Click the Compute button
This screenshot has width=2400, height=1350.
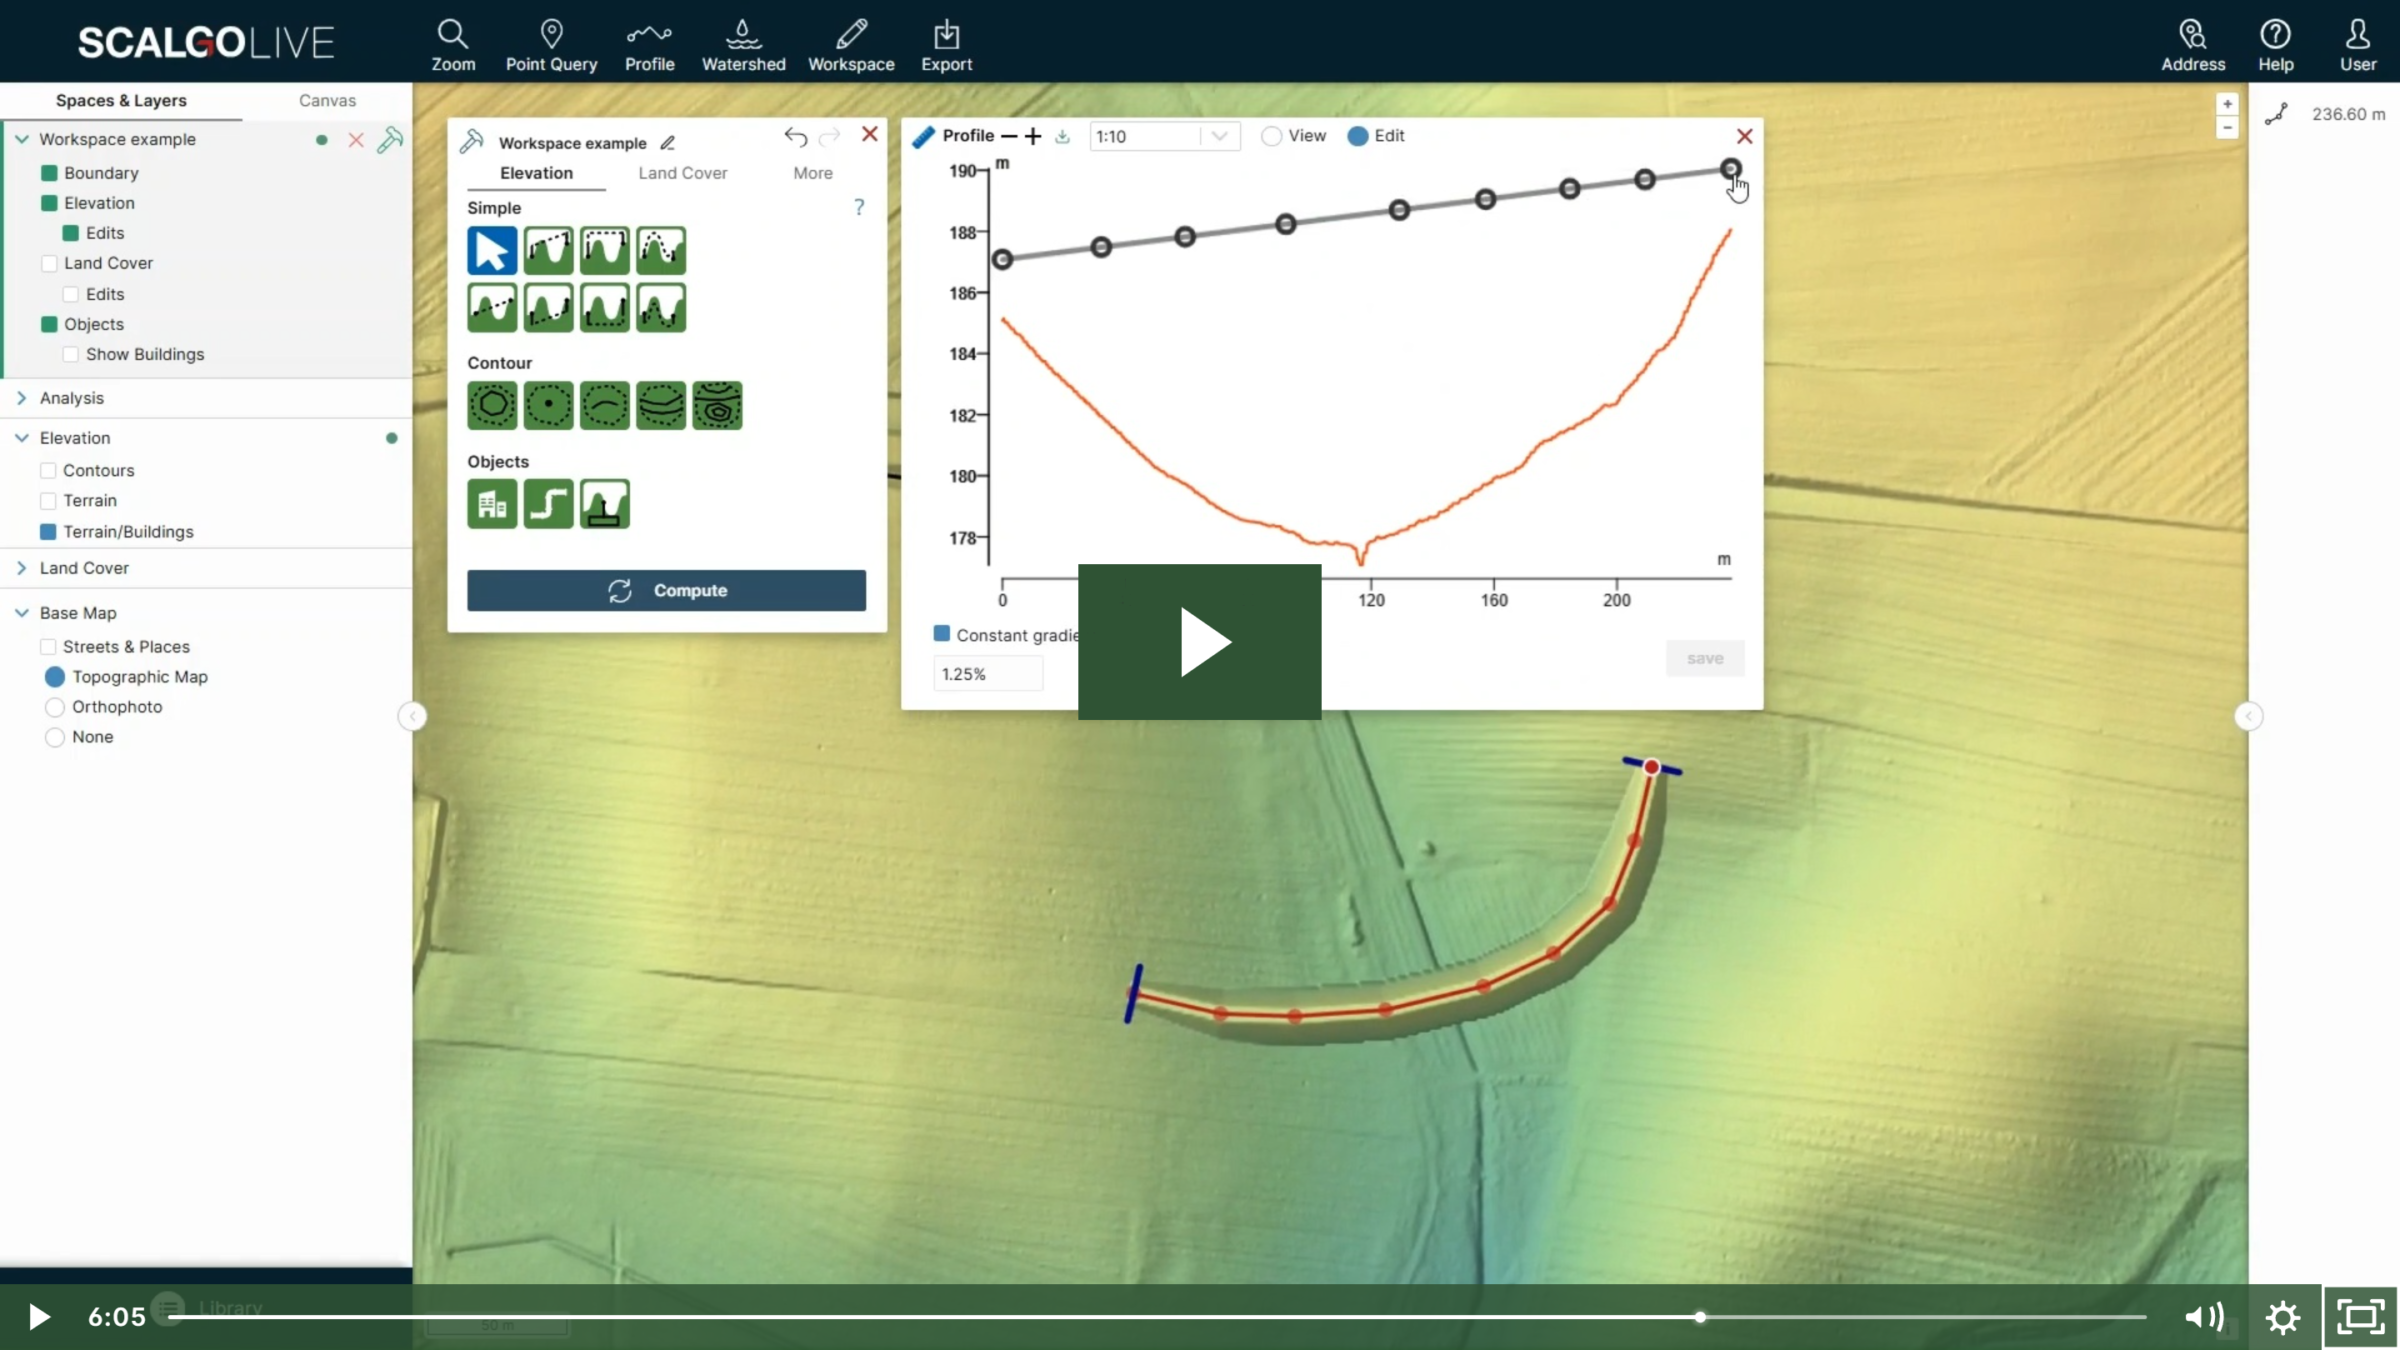(x=666, y=591)
